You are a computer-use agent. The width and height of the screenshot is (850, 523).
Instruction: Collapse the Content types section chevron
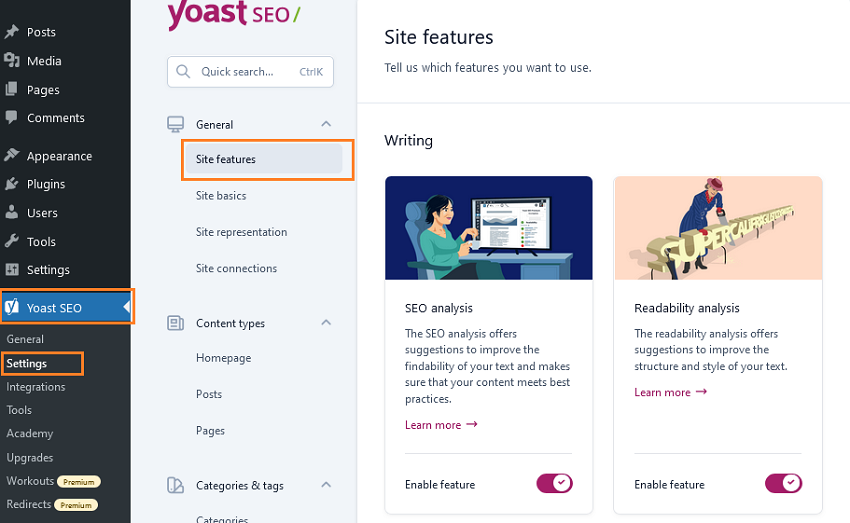(x=326, y=322)
